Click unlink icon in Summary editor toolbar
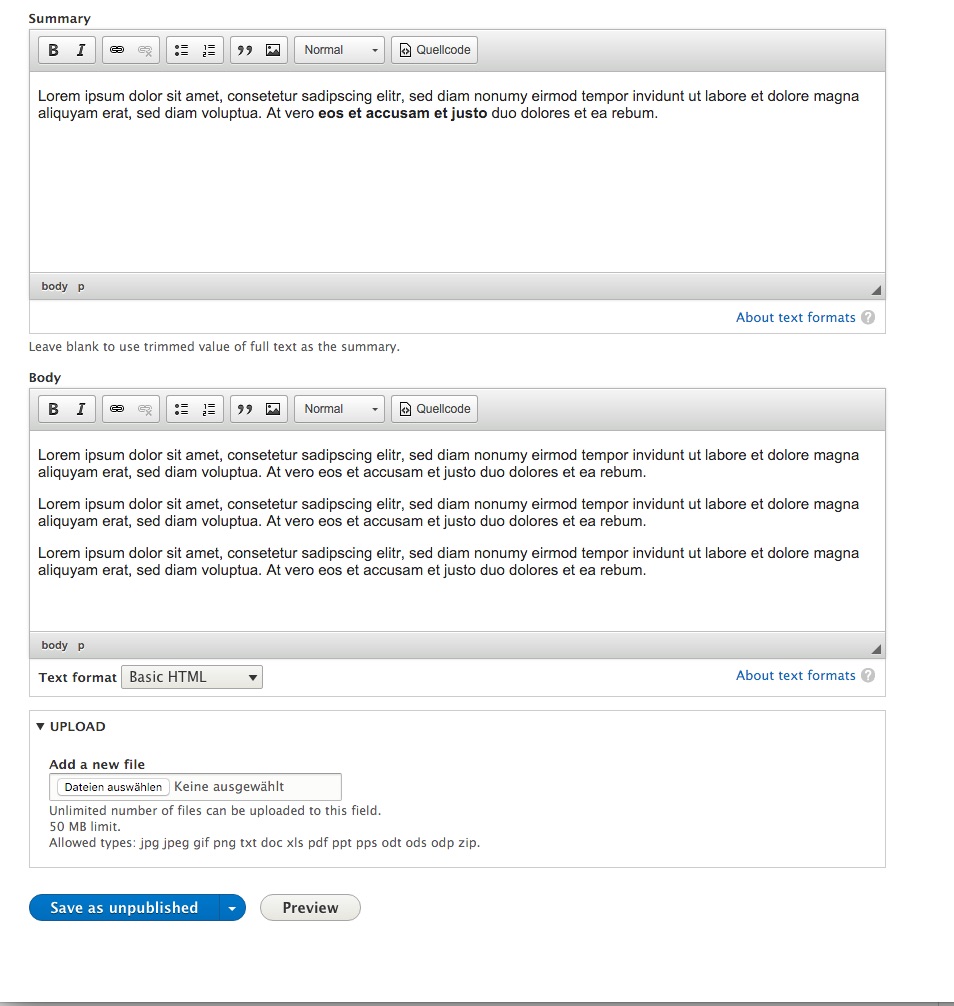The image size is (954, 1006). pyautogui.click(x=145, y=50)
